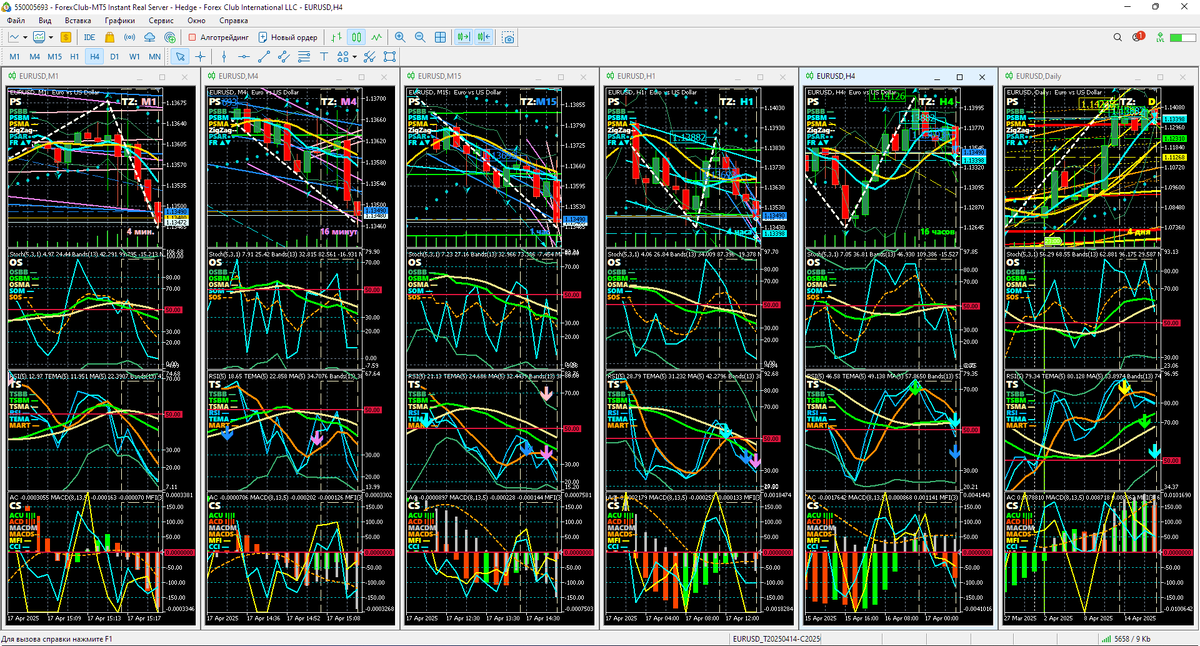Open the Сервис menu
This screenshot has width=1200, height=646.
click(x=160, y=20)
